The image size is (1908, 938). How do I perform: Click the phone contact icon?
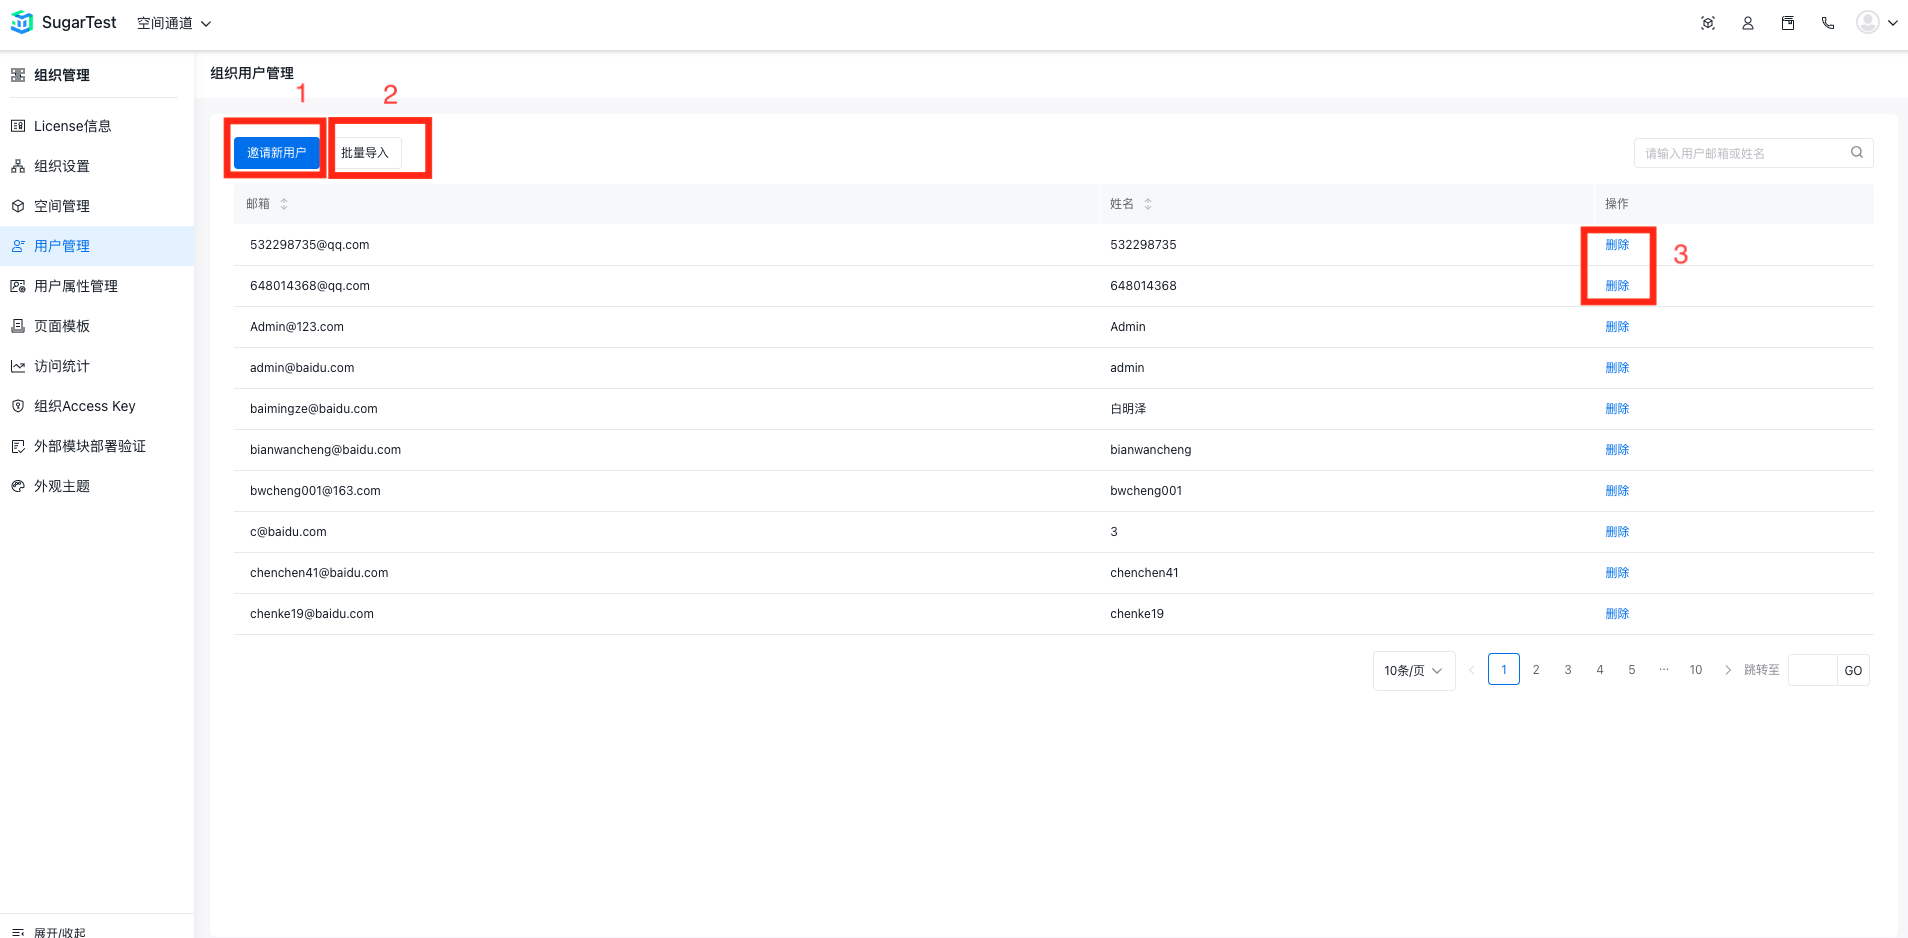pyautogui.click(x=1828, y=23)
